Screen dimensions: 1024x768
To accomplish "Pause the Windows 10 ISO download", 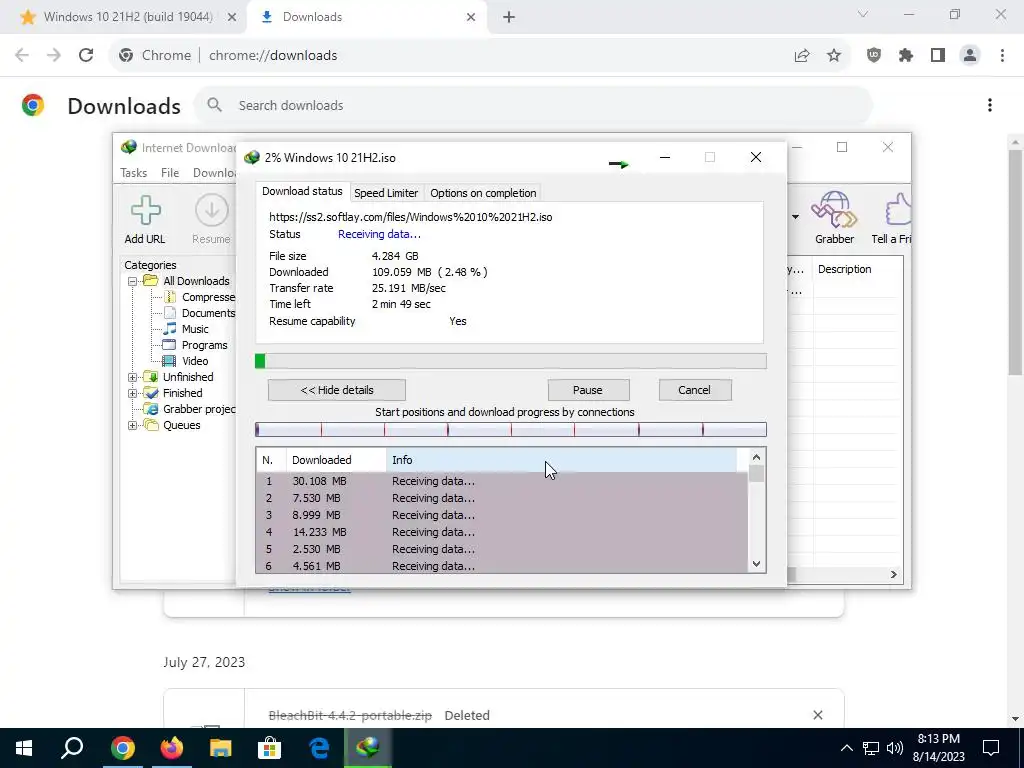I will [588, 390].
